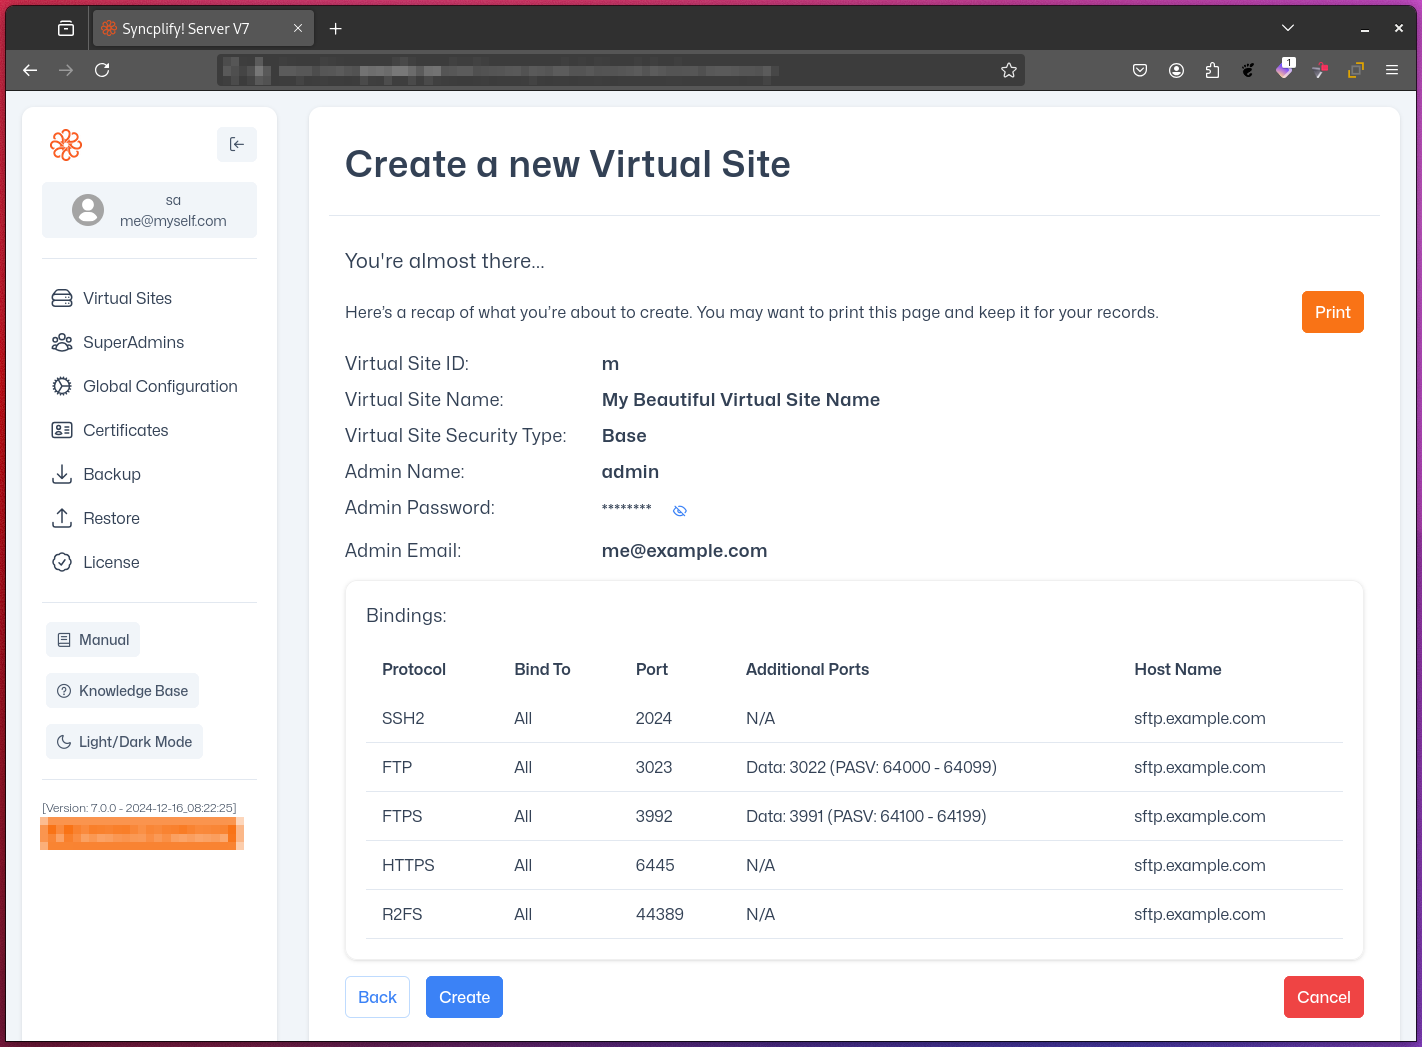View the License page
Viewport: 1422px width, 1047px height.
click(x=110, y=562)
